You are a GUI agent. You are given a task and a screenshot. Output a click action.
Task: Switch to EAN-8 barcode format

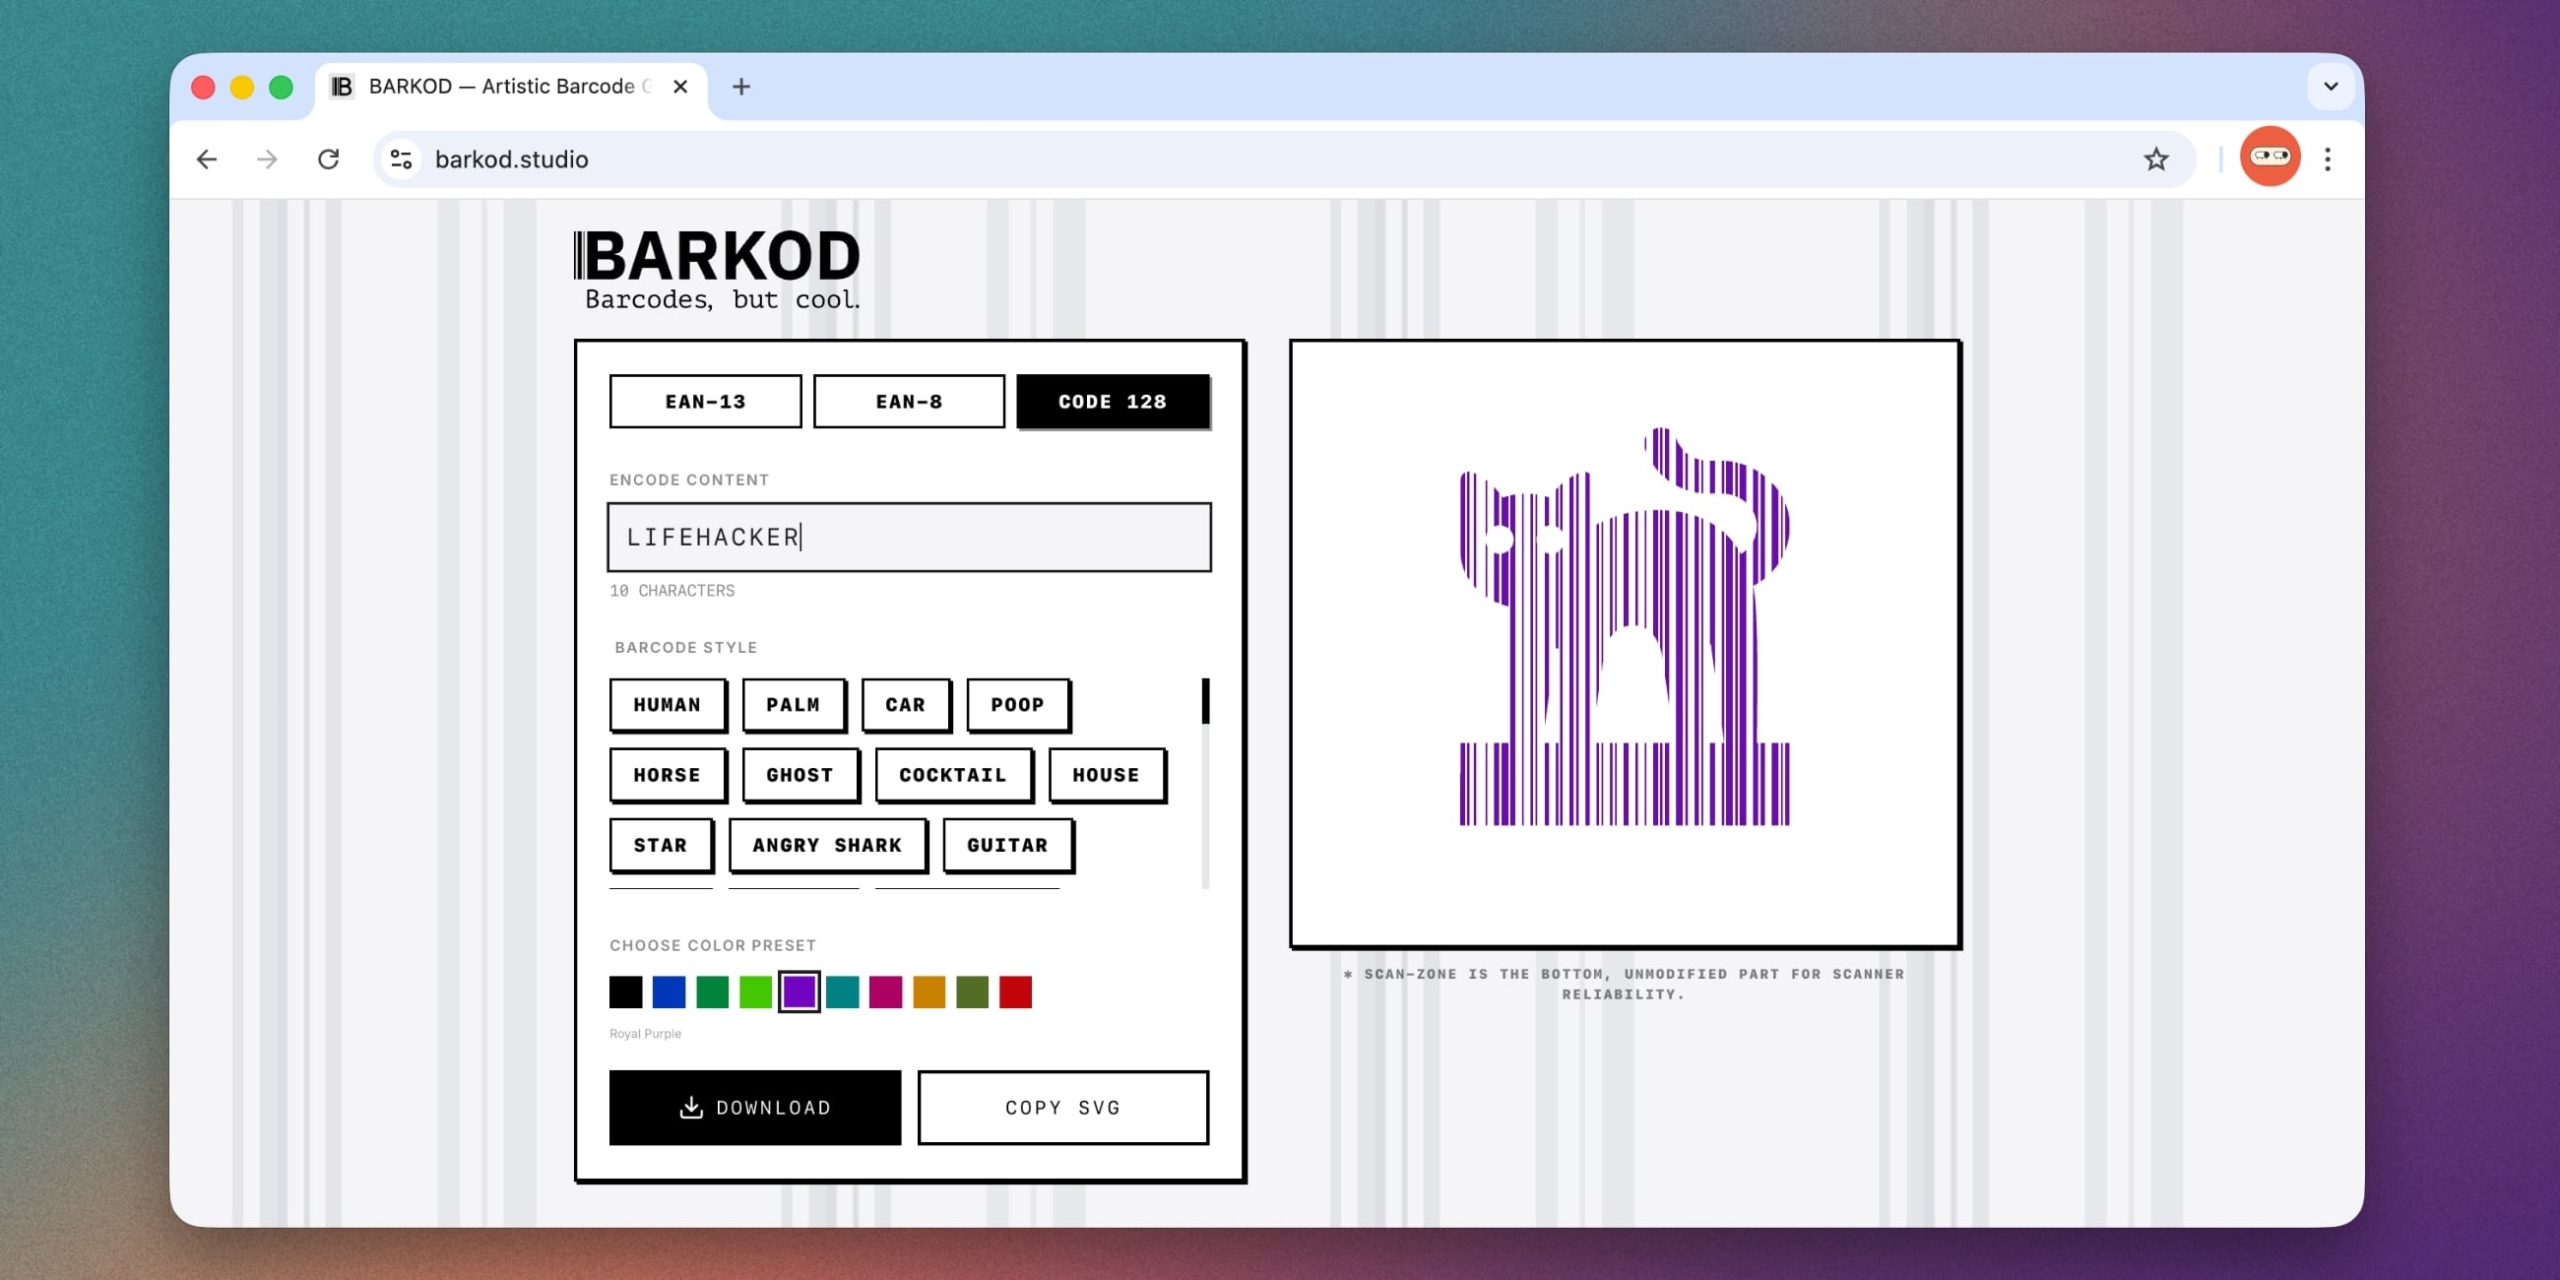tap(909, 402)
